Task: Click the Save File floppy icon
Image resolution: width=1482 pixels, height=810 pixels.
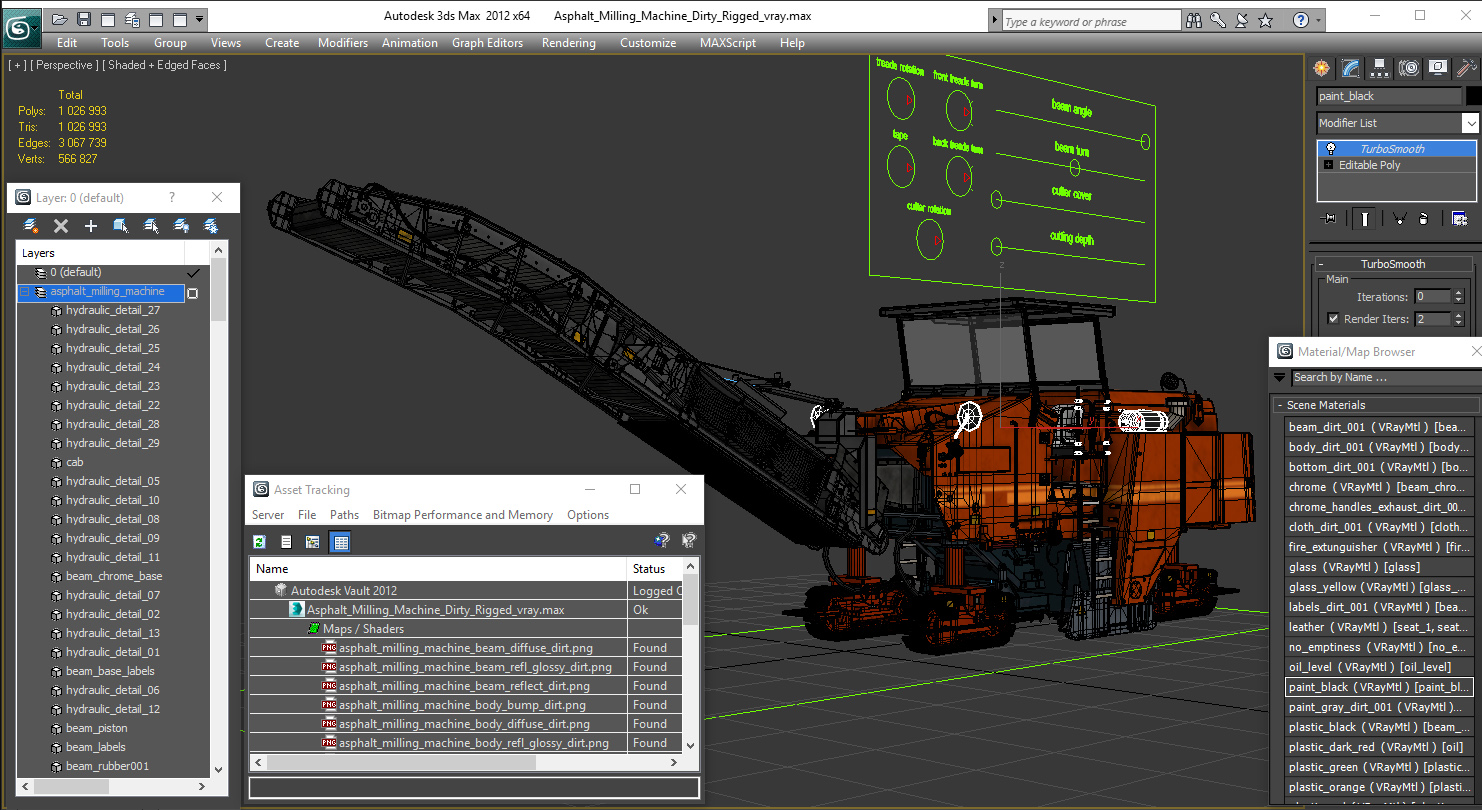Action: pyautogui.click(x=84, y=19)
